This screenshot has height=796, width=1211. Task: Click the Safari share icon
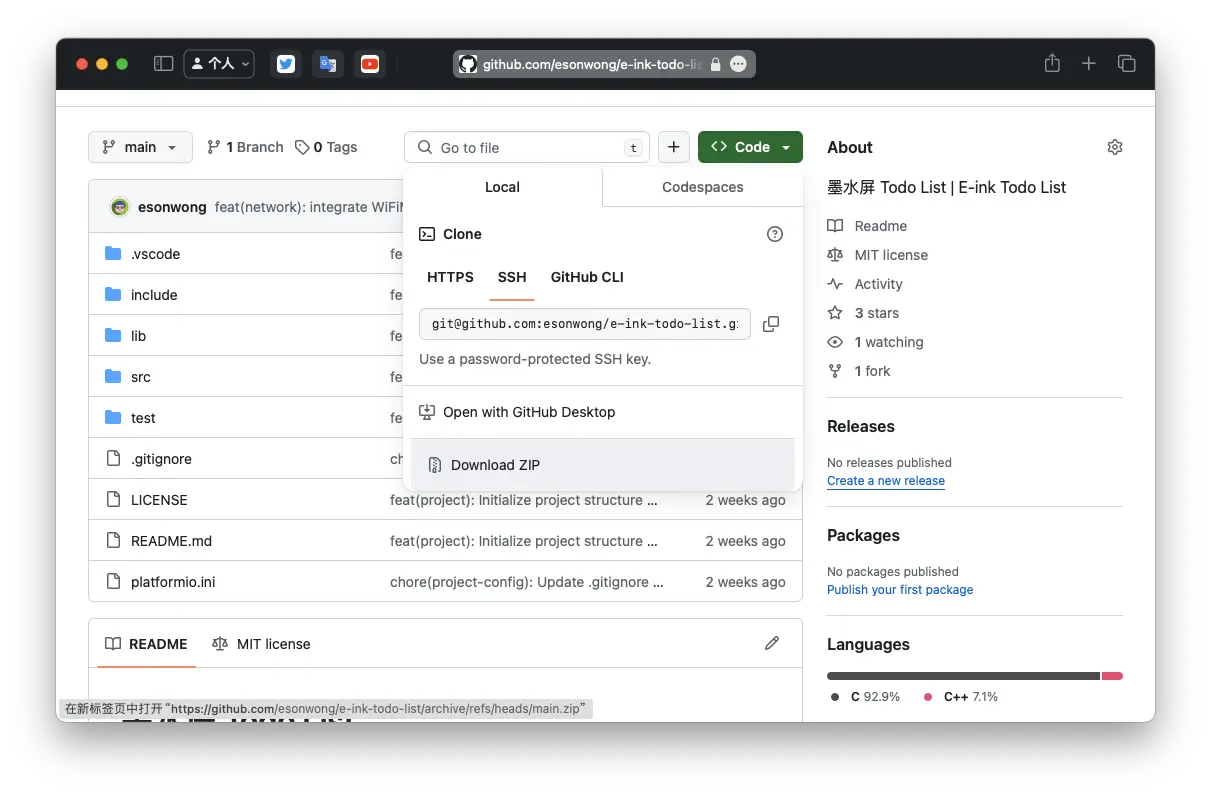[x=1052, y=64]
